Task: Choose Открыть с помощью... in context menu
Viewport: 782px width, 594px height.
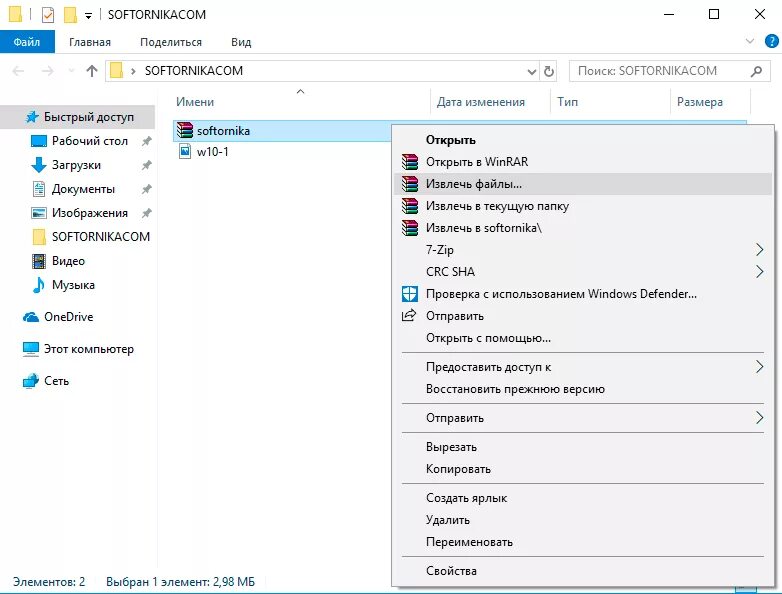Action: click(x=583, y=338)
